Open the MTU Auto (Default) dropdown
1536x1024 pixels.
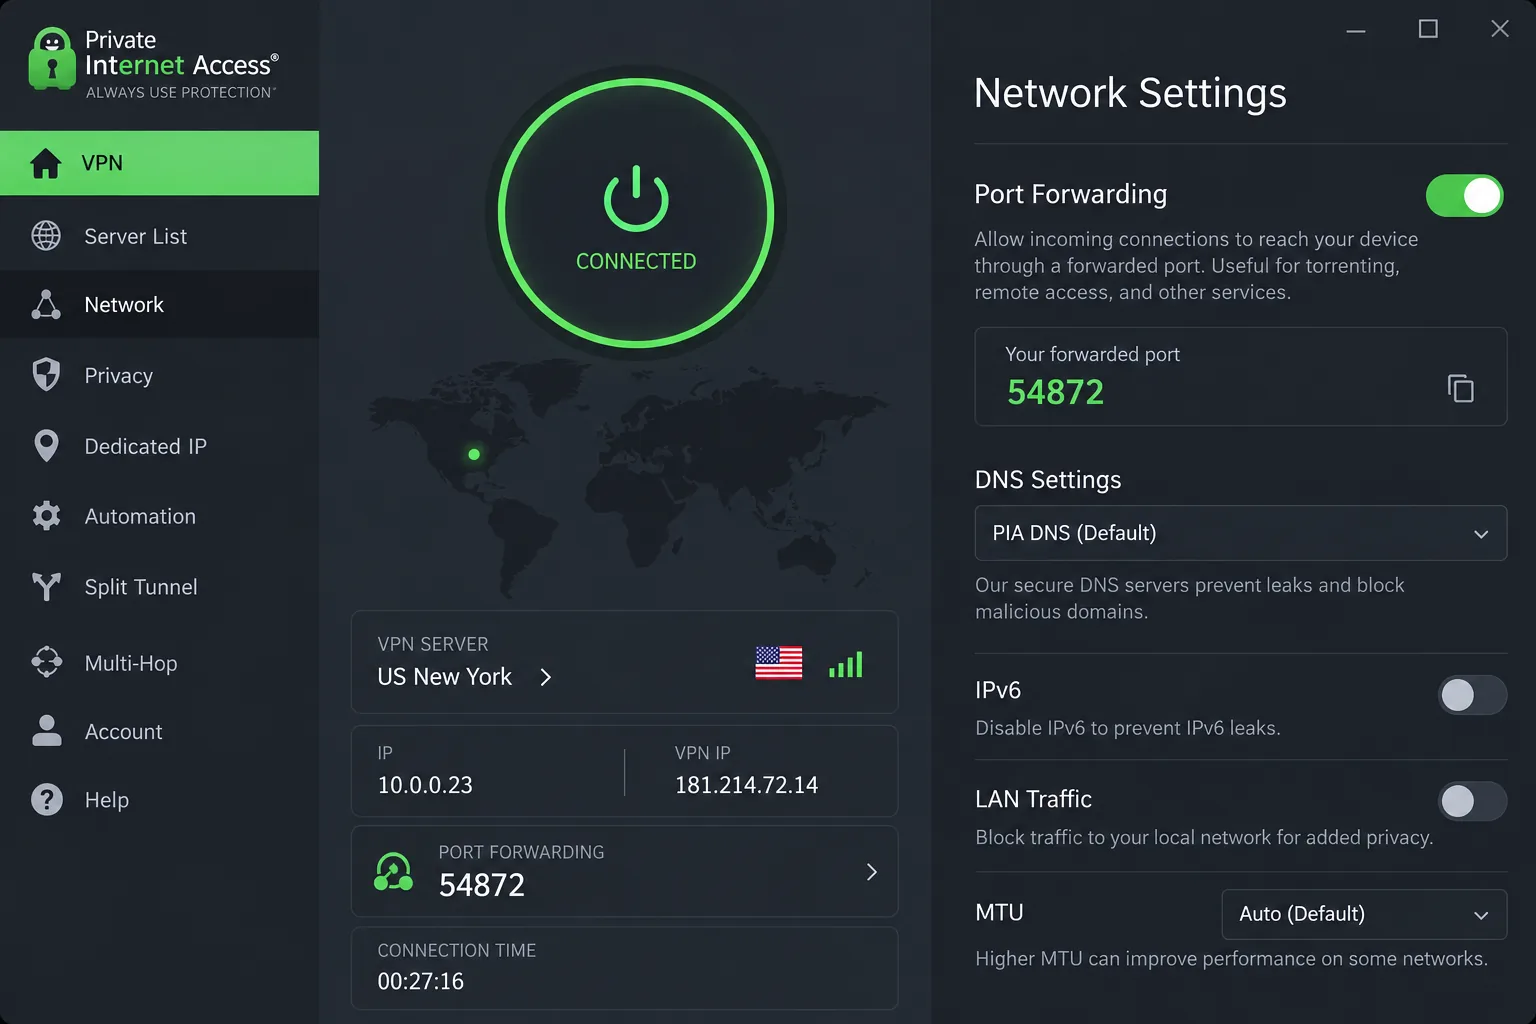coord(1364,914)
